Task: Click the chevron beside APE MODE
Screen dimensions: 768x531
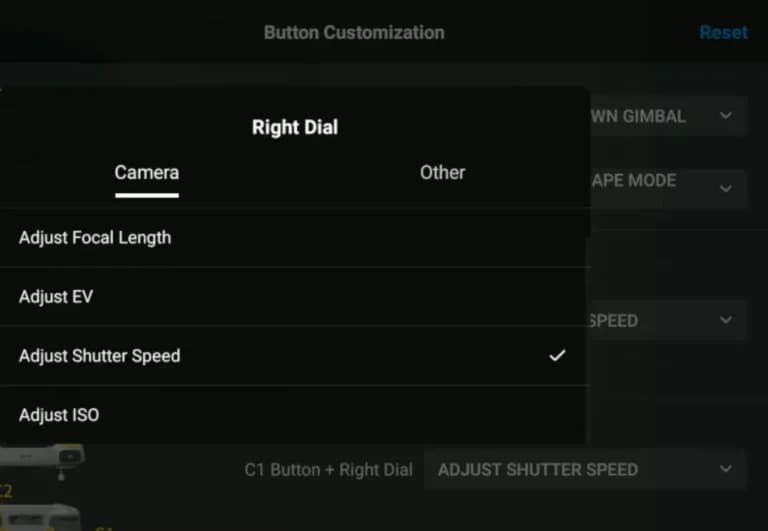Action: point(726,189)
